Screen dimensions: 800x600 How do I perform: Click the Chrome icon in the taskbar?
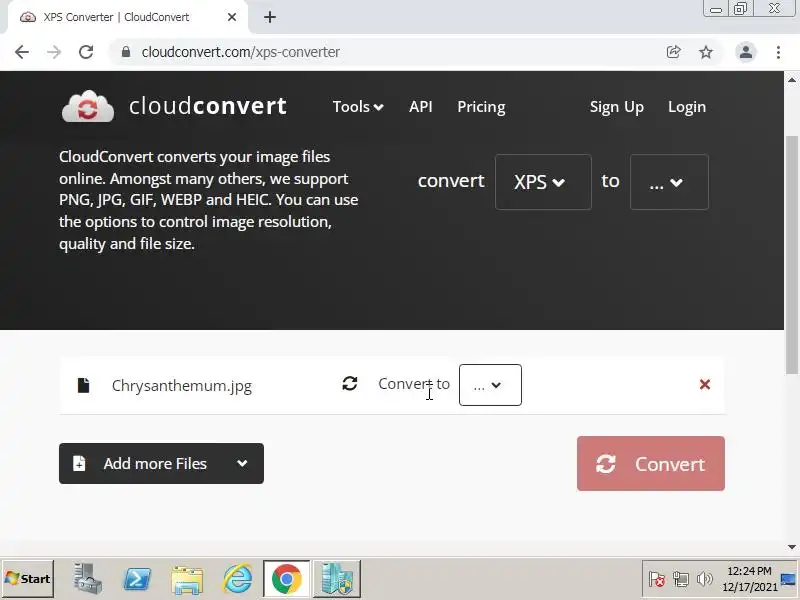pyautogui.click(x=287, y=579)
